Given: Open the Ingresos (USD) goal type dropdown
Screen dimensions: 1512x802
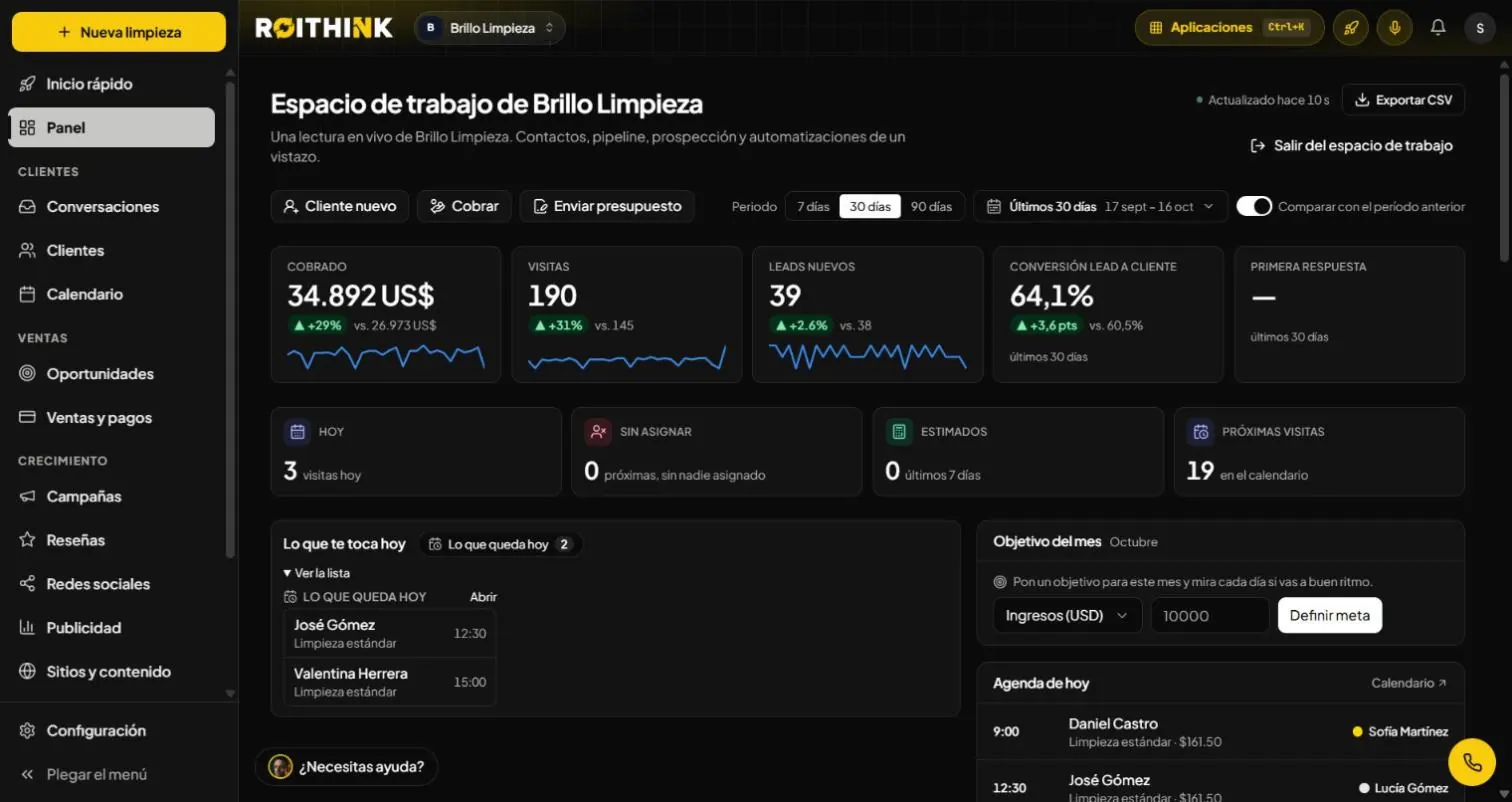Looking at the screenshot, I should (1067, 615).
